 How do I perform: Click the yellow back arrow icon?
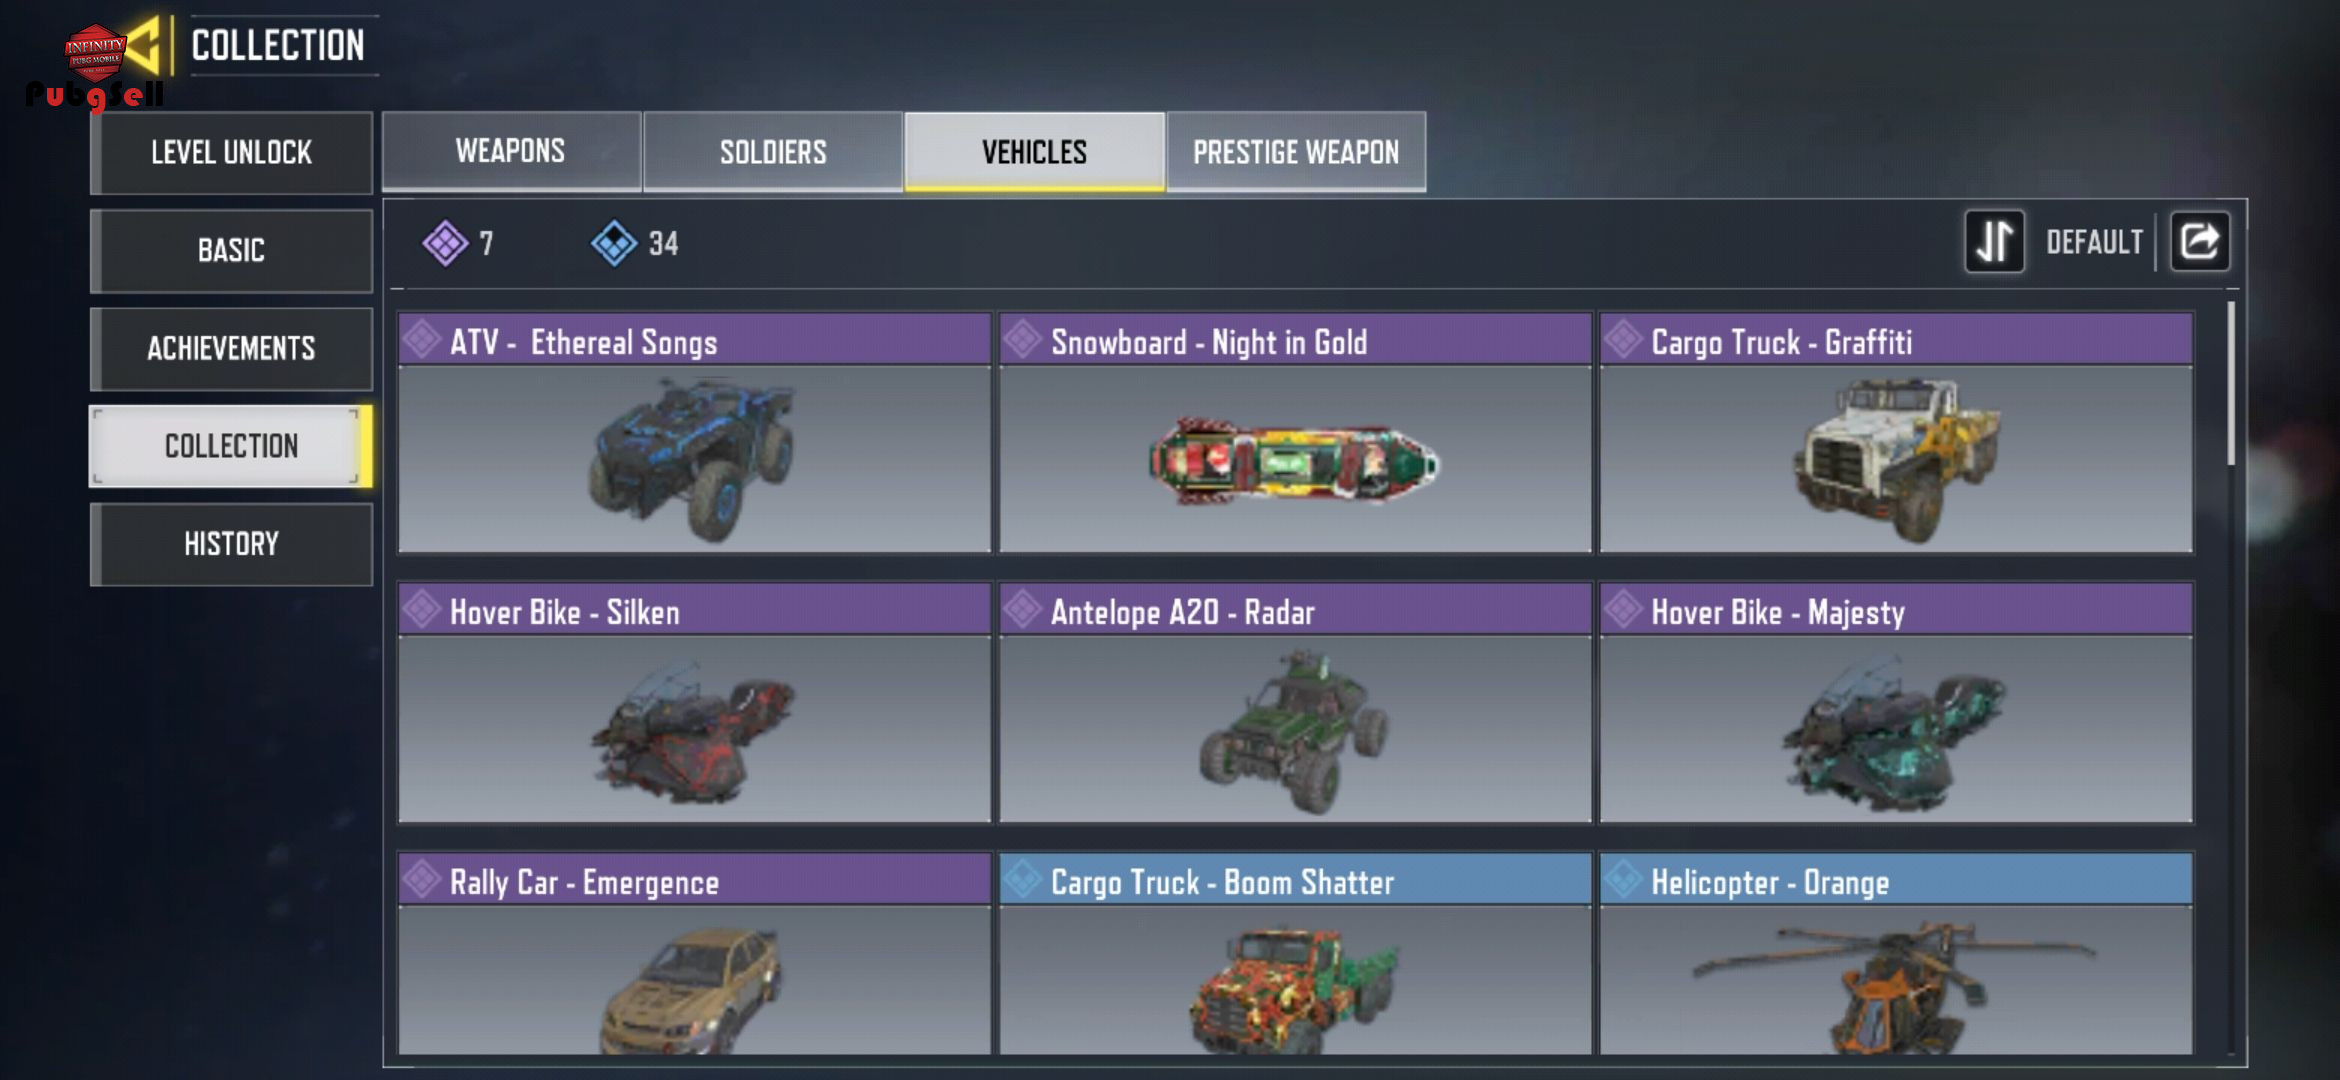click(x=145, y=45)
